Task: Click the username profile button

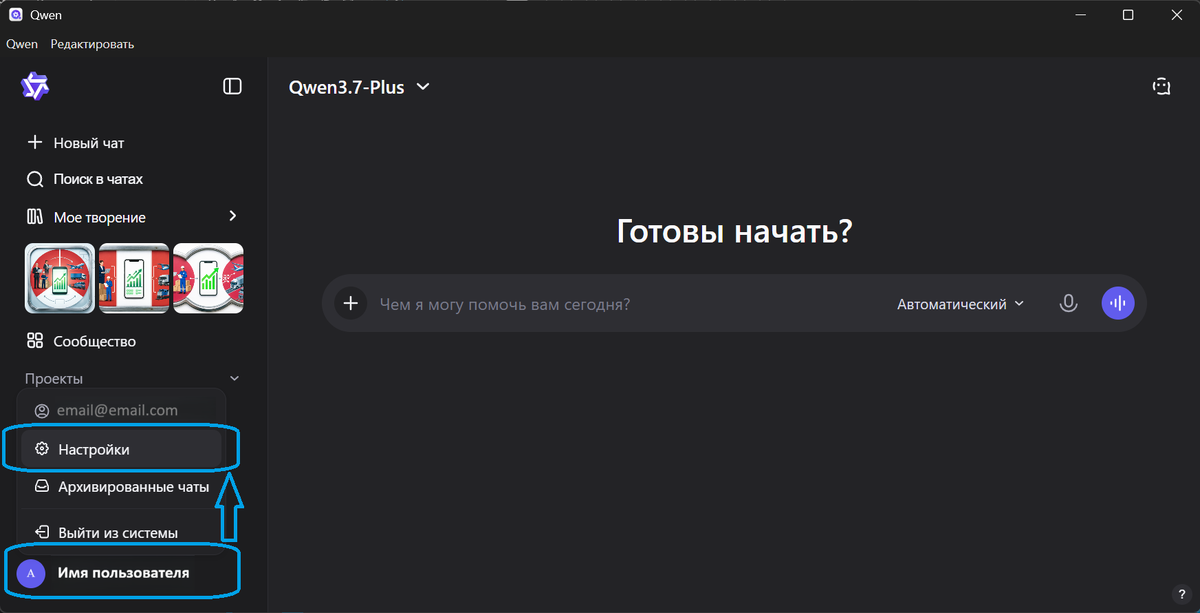Action: pyautogui.click(x=121, y=573)
